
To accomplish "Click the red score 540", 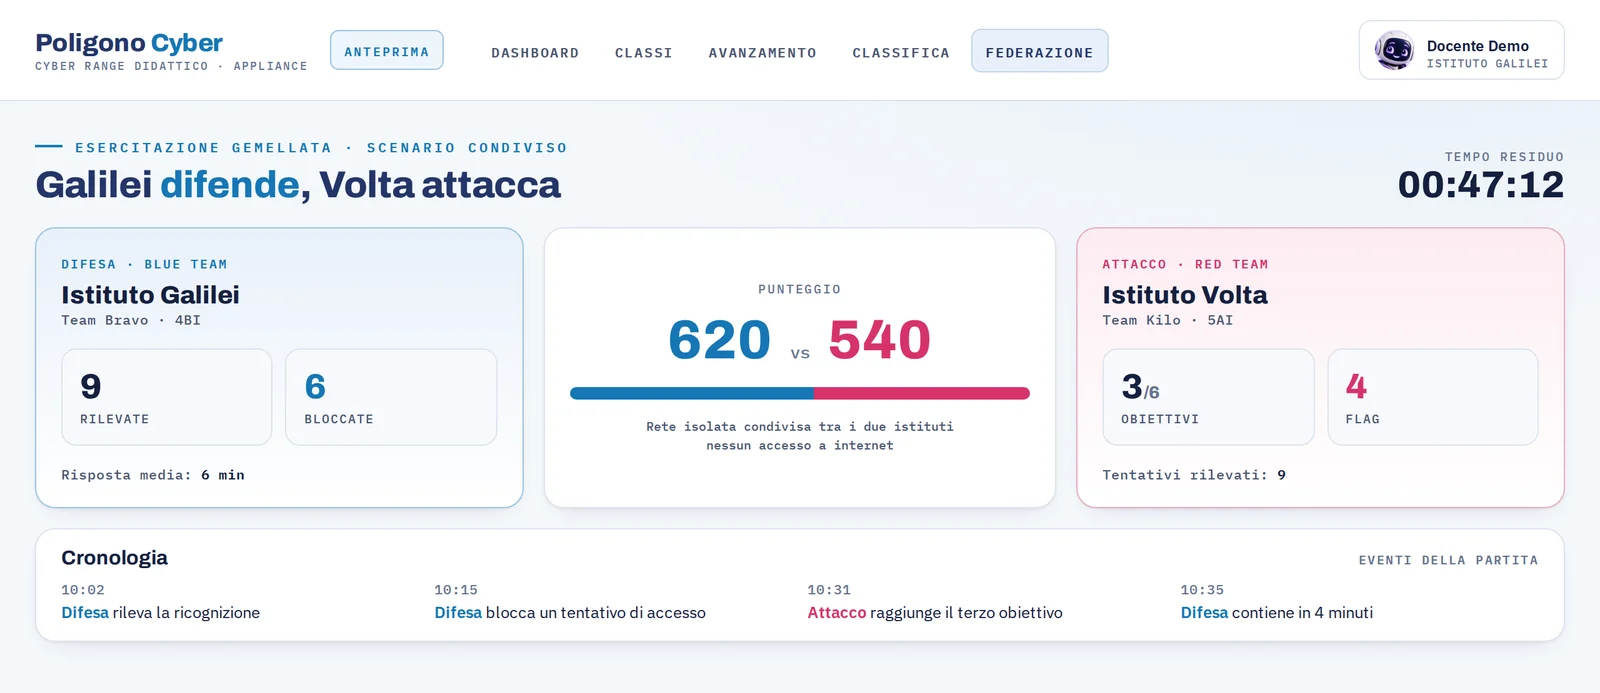I will (x=880, y=340).
